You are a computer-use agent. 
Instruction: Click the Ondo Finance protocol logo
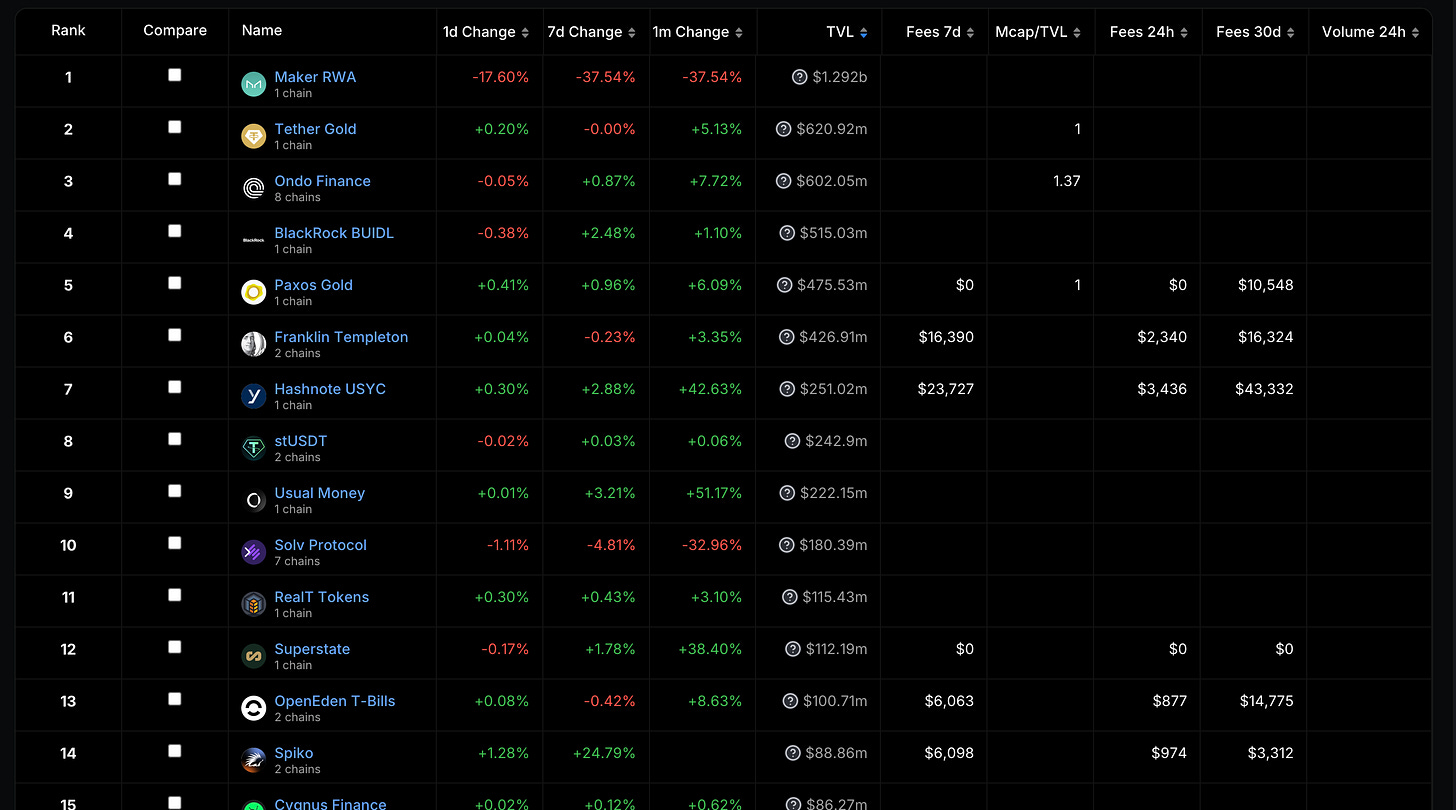coord(254,189)
